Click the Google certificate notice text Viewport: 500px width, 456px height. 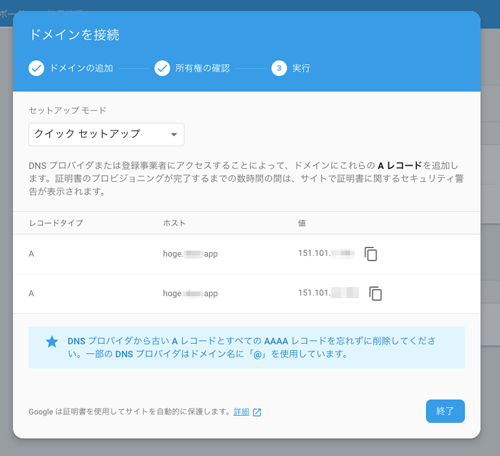pyautogui.click(x=129, y=412)
